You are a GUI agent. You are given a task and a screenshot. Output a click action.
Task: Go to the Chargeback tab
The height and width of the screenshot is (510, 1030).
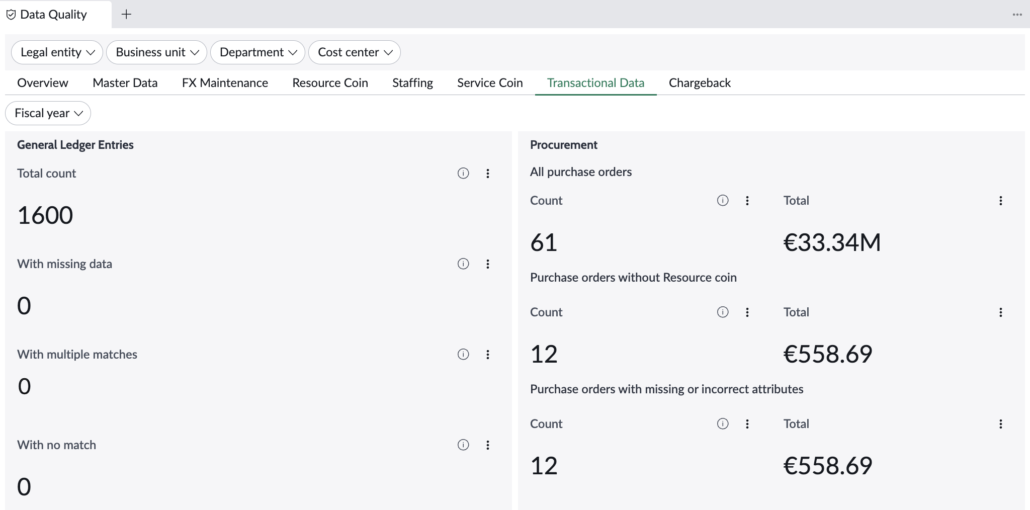[x=699, y=83]
